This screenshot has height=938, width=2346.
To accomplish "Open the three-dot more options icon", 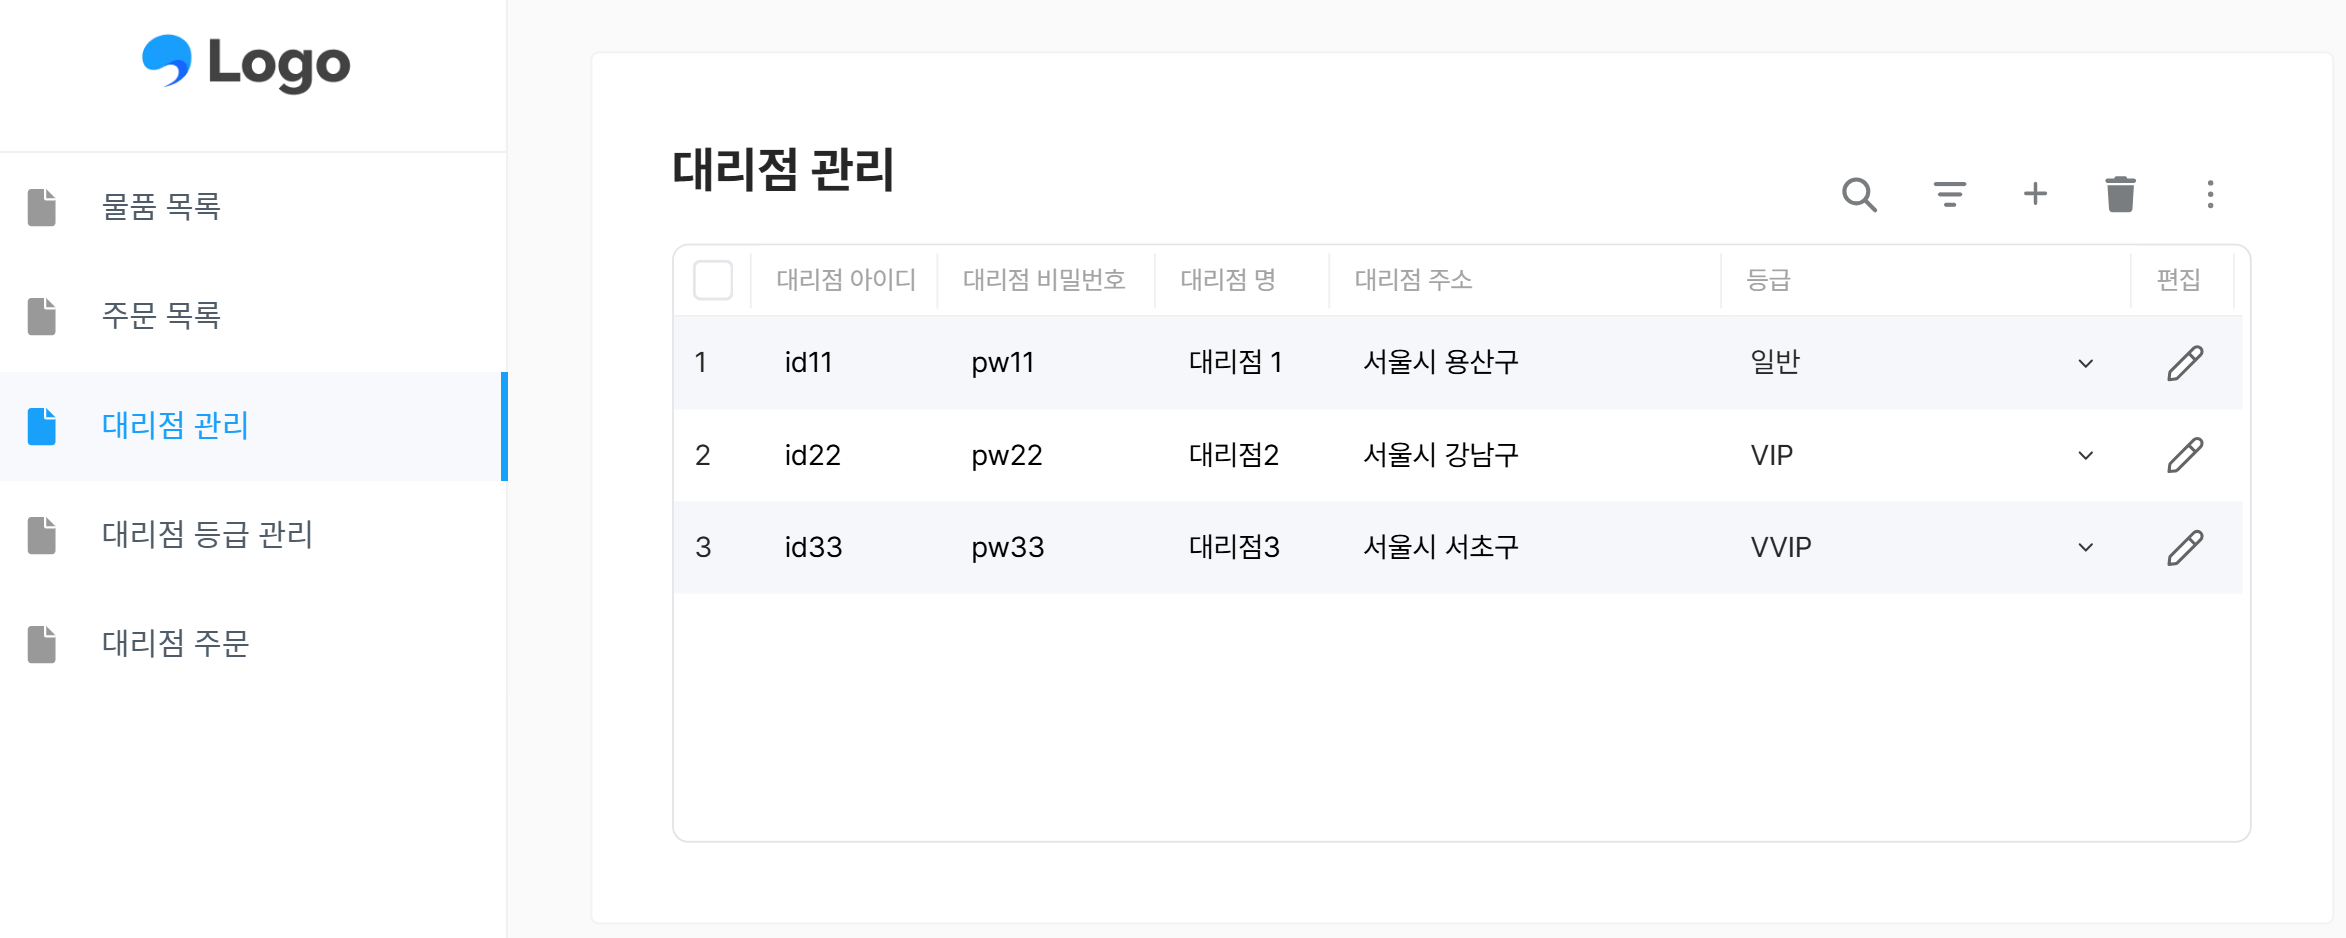I will tap(2209, 195).
